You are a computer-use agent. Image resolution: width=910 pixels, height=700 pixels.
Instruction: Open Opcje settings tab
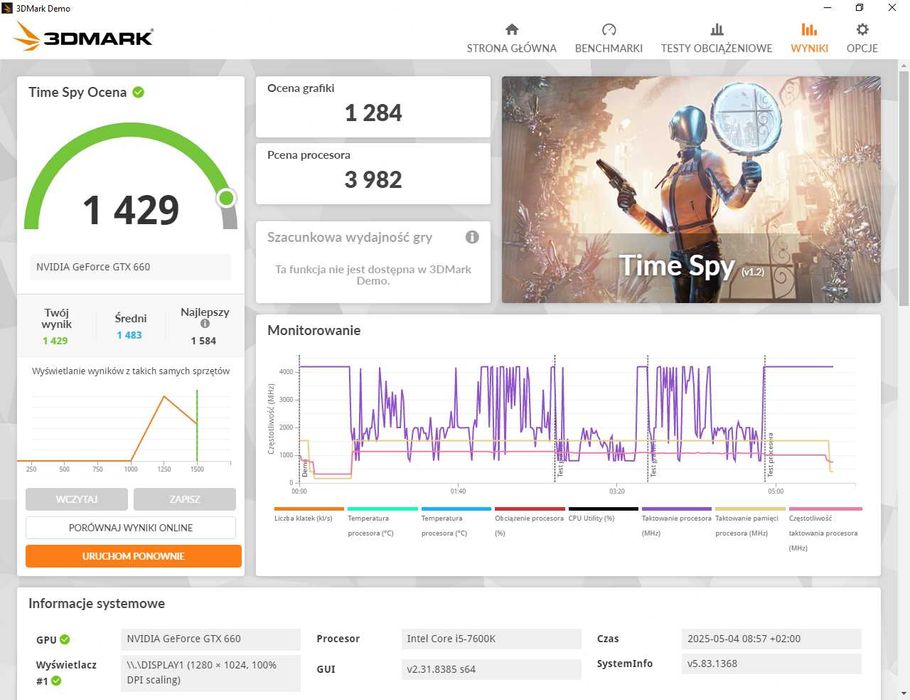[862, 38]
